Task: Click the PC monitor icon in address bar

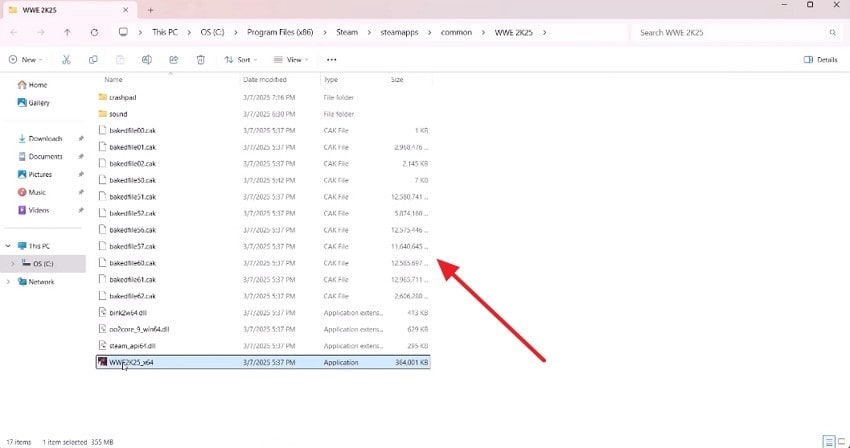Action: click(x=124, y=32)
